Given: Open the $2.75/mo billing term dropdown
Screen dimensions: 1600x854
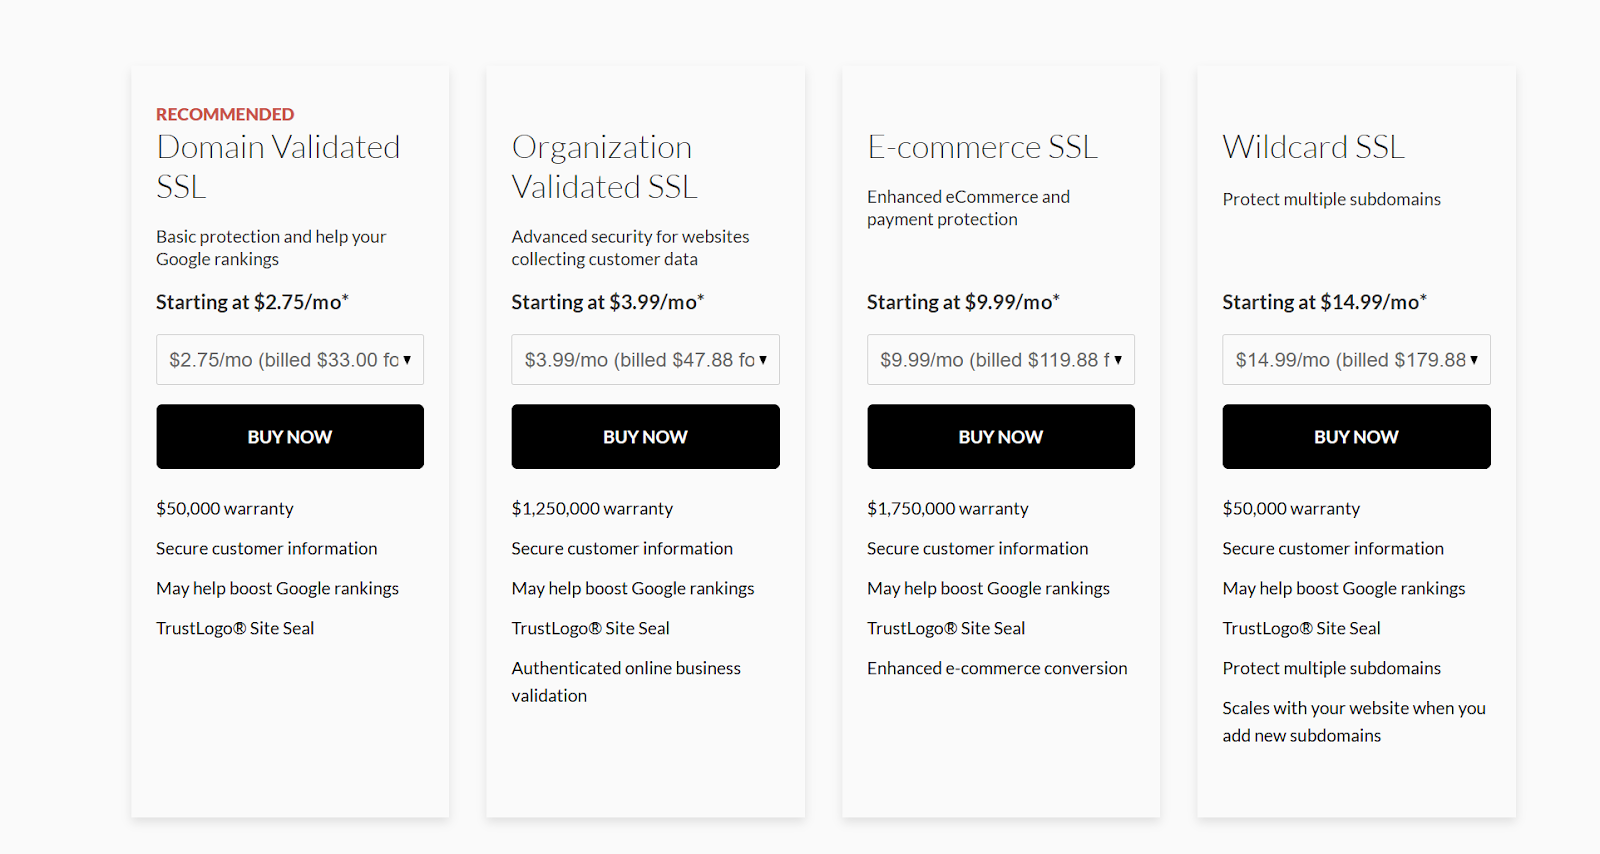Looking at the screenshot, I should 289,360.
